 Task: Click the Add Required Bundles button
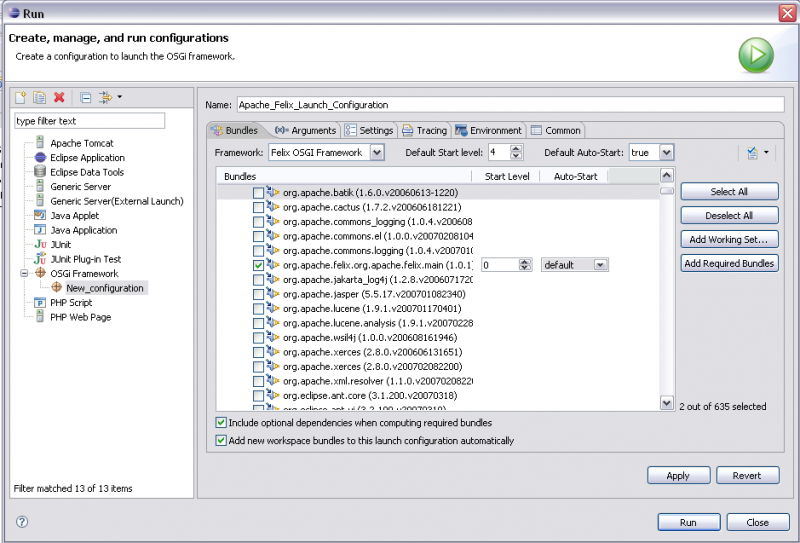(729, 263)
